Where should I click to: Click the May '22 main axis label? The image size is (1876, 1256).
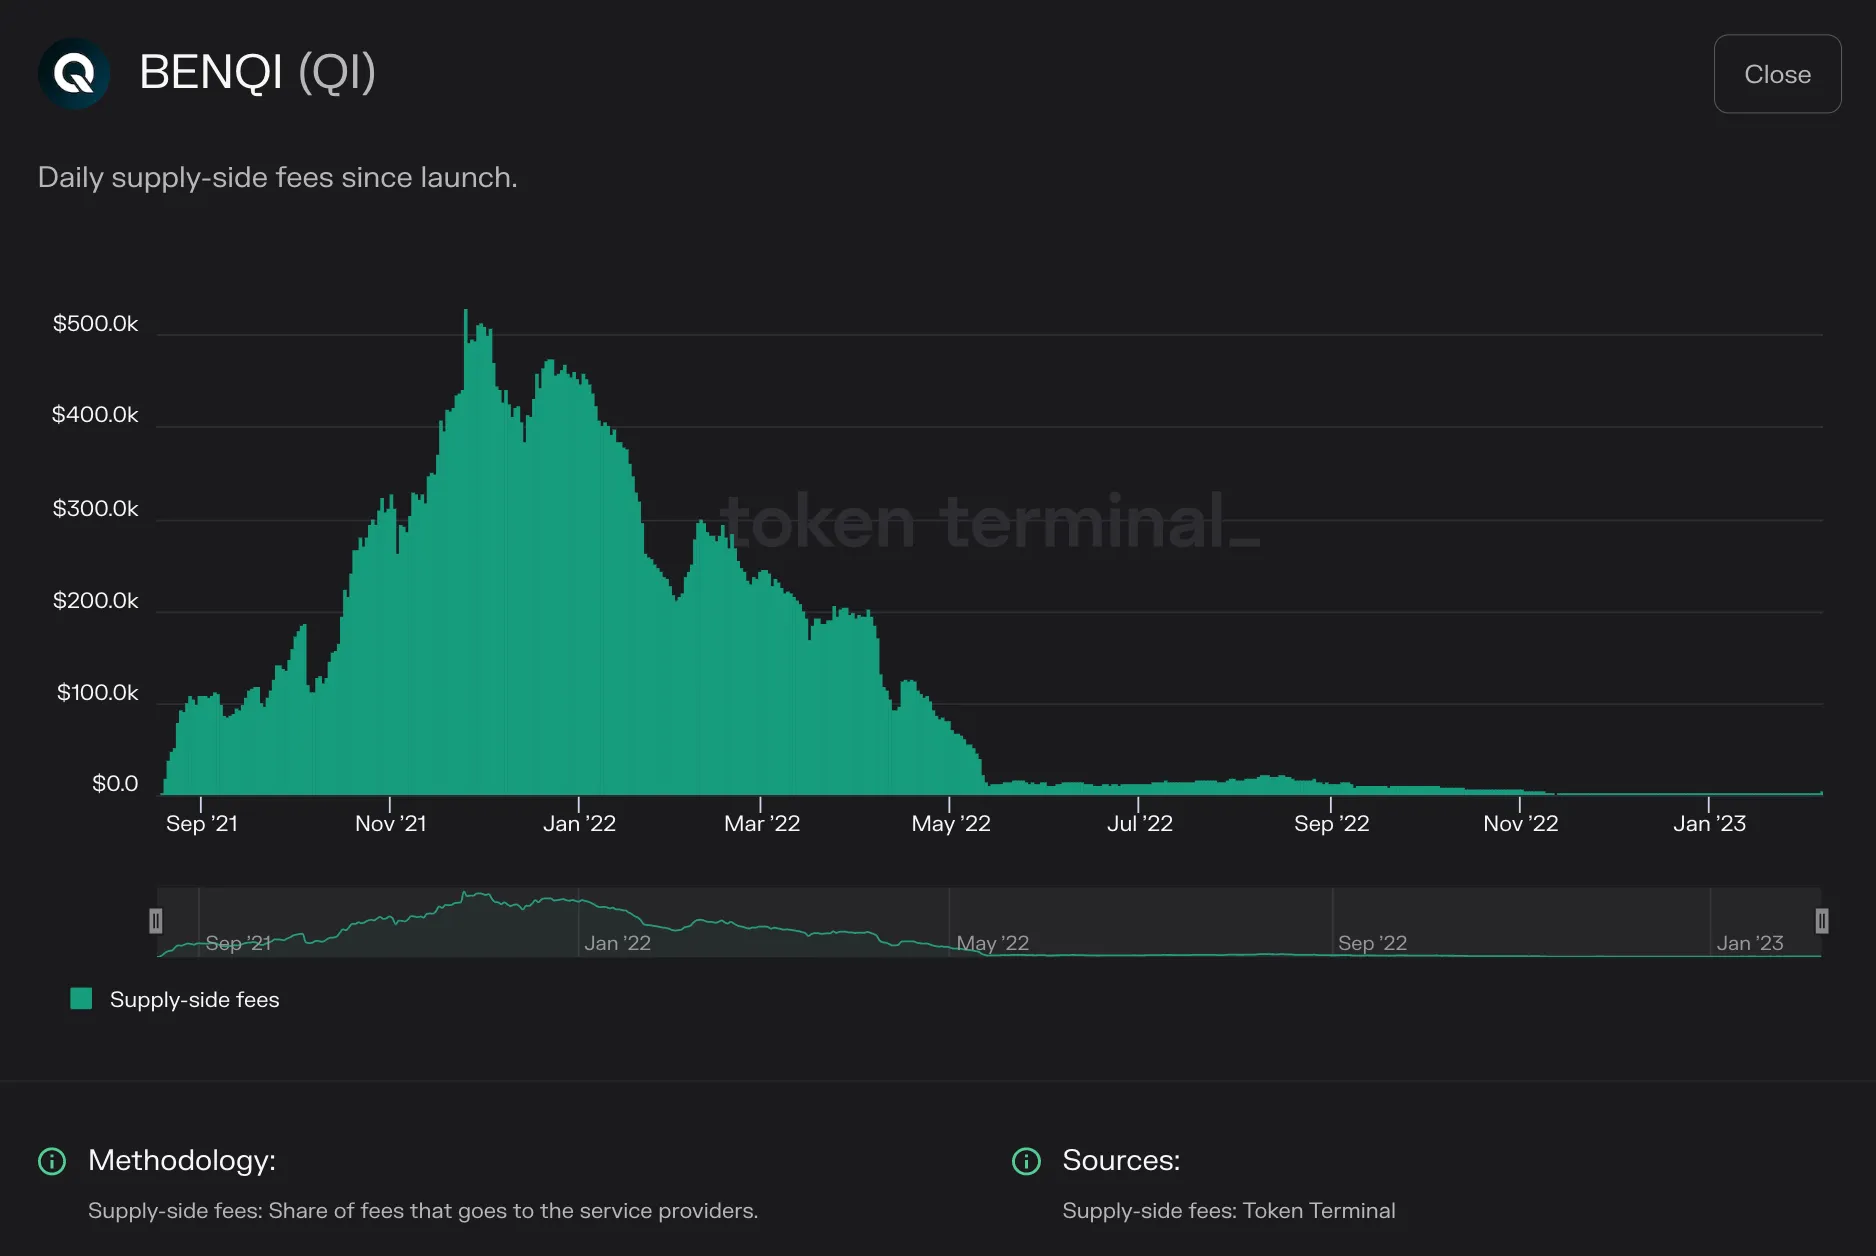(x=950, y=823)
